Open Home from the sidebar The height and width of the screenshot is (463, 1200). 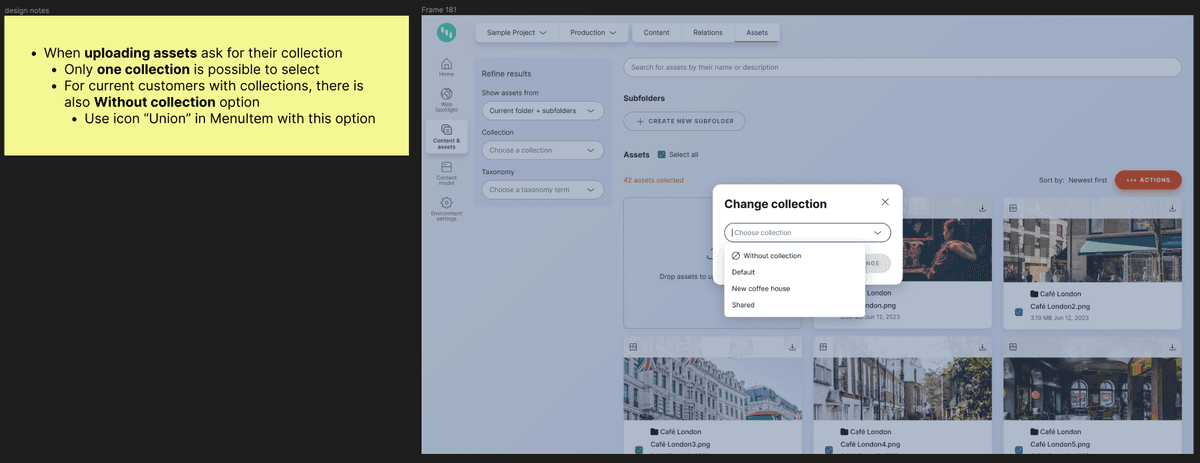(x=446, y=67)
